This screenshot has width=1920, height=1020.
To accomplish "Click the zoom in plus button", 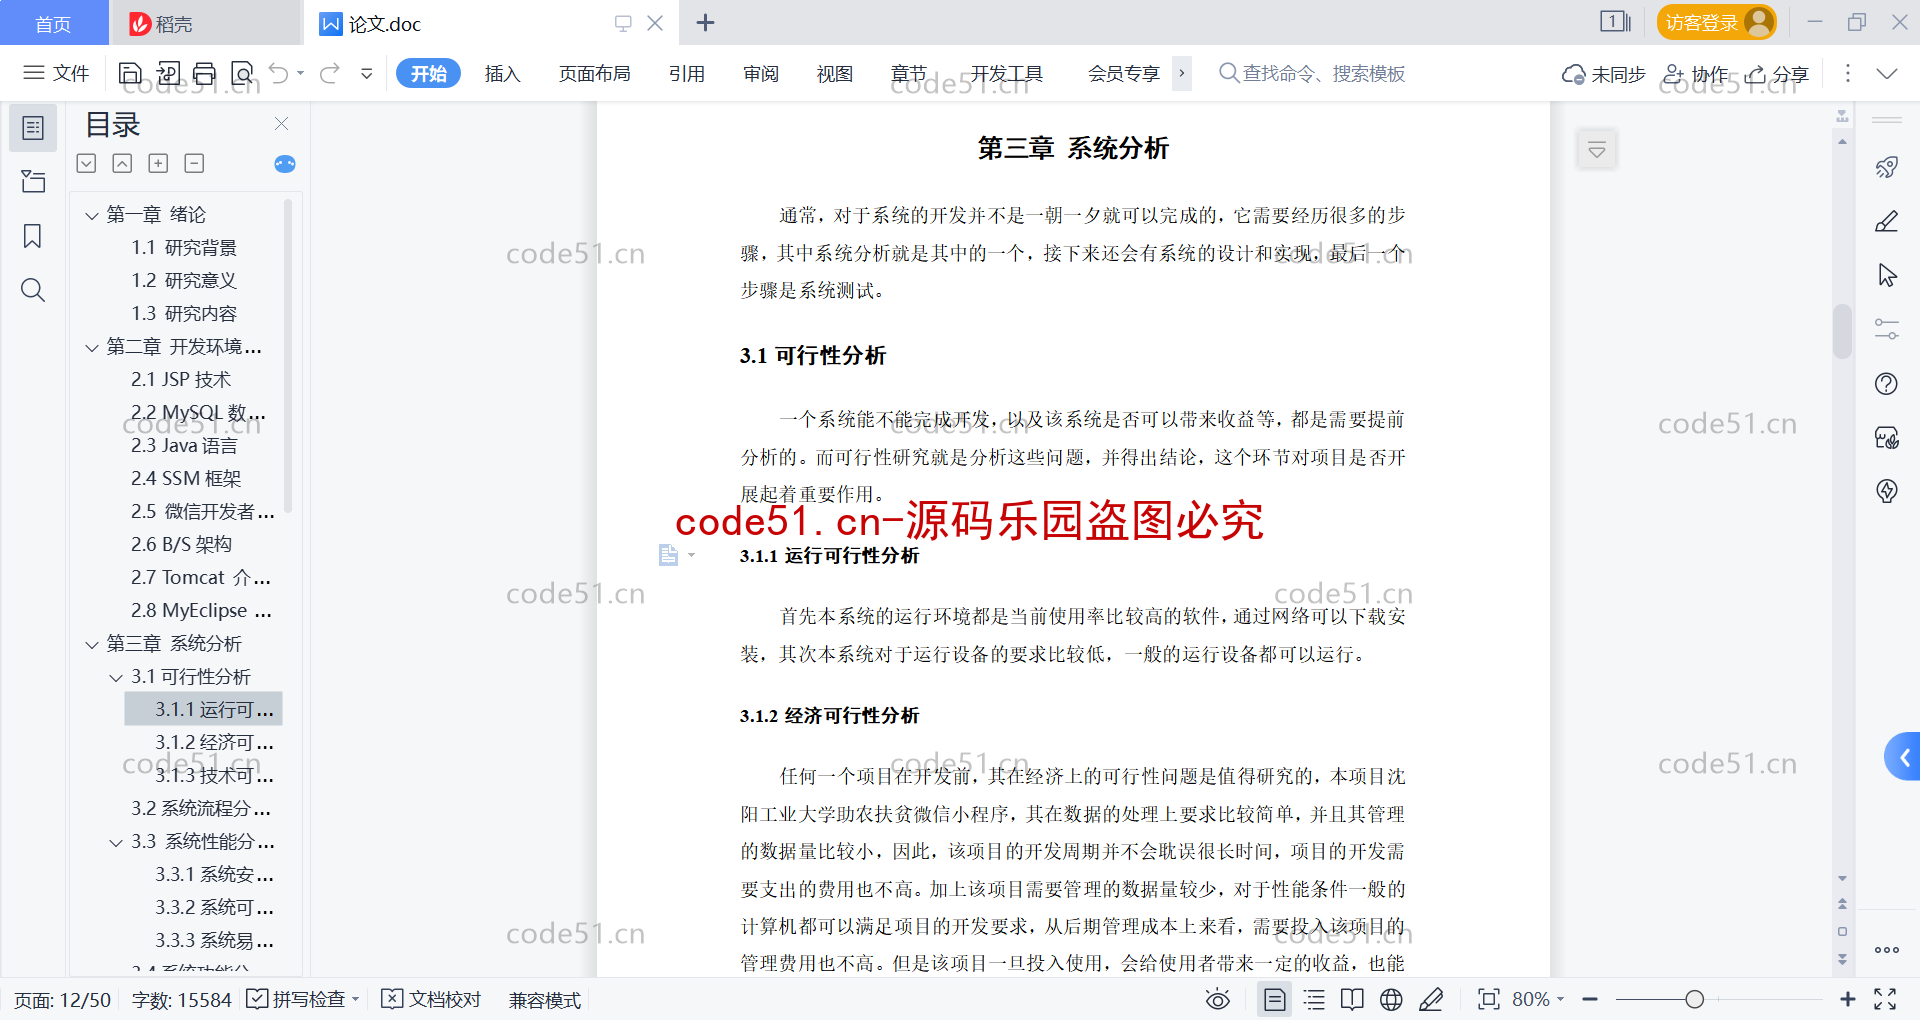I will click(x=1847, y=999).
